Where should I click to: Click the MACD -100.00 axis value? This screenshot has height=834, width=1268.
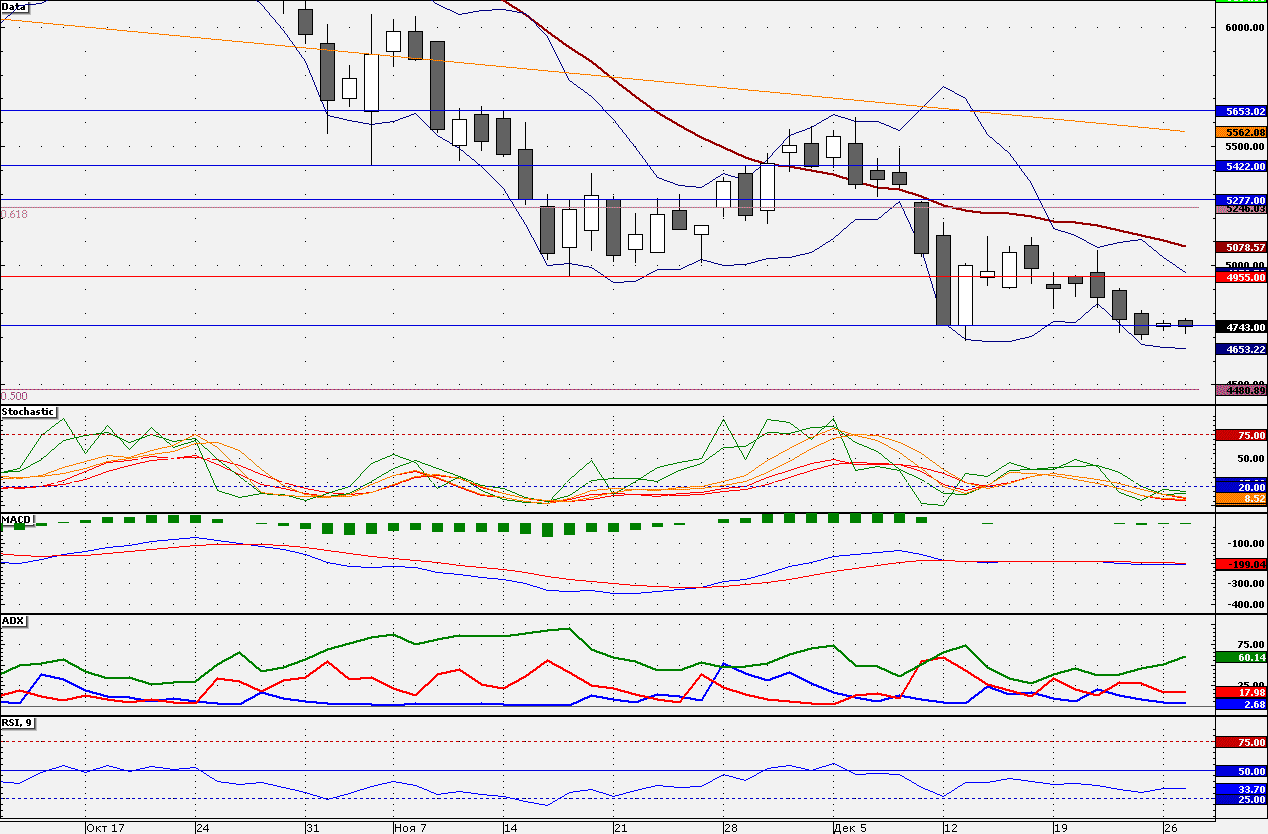pos(1247,544)
